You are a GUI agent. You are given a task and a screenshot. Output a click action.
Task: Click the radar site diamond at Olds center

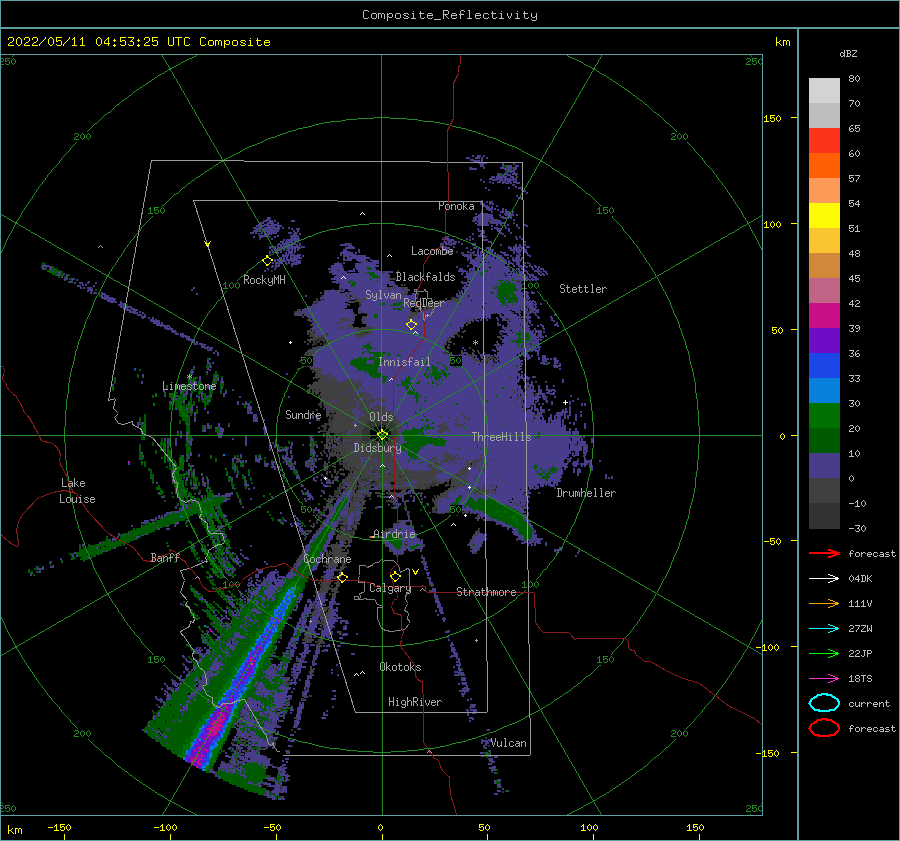click(382, 435)
